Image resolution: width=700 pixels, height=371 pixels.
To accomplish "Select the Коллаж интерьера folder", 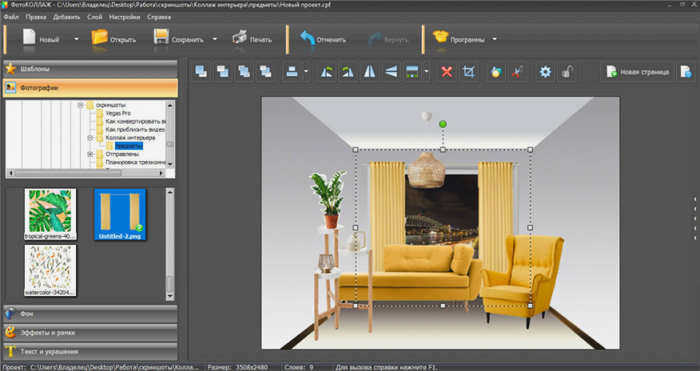I will pyautogui.click(x=130, y=138).
